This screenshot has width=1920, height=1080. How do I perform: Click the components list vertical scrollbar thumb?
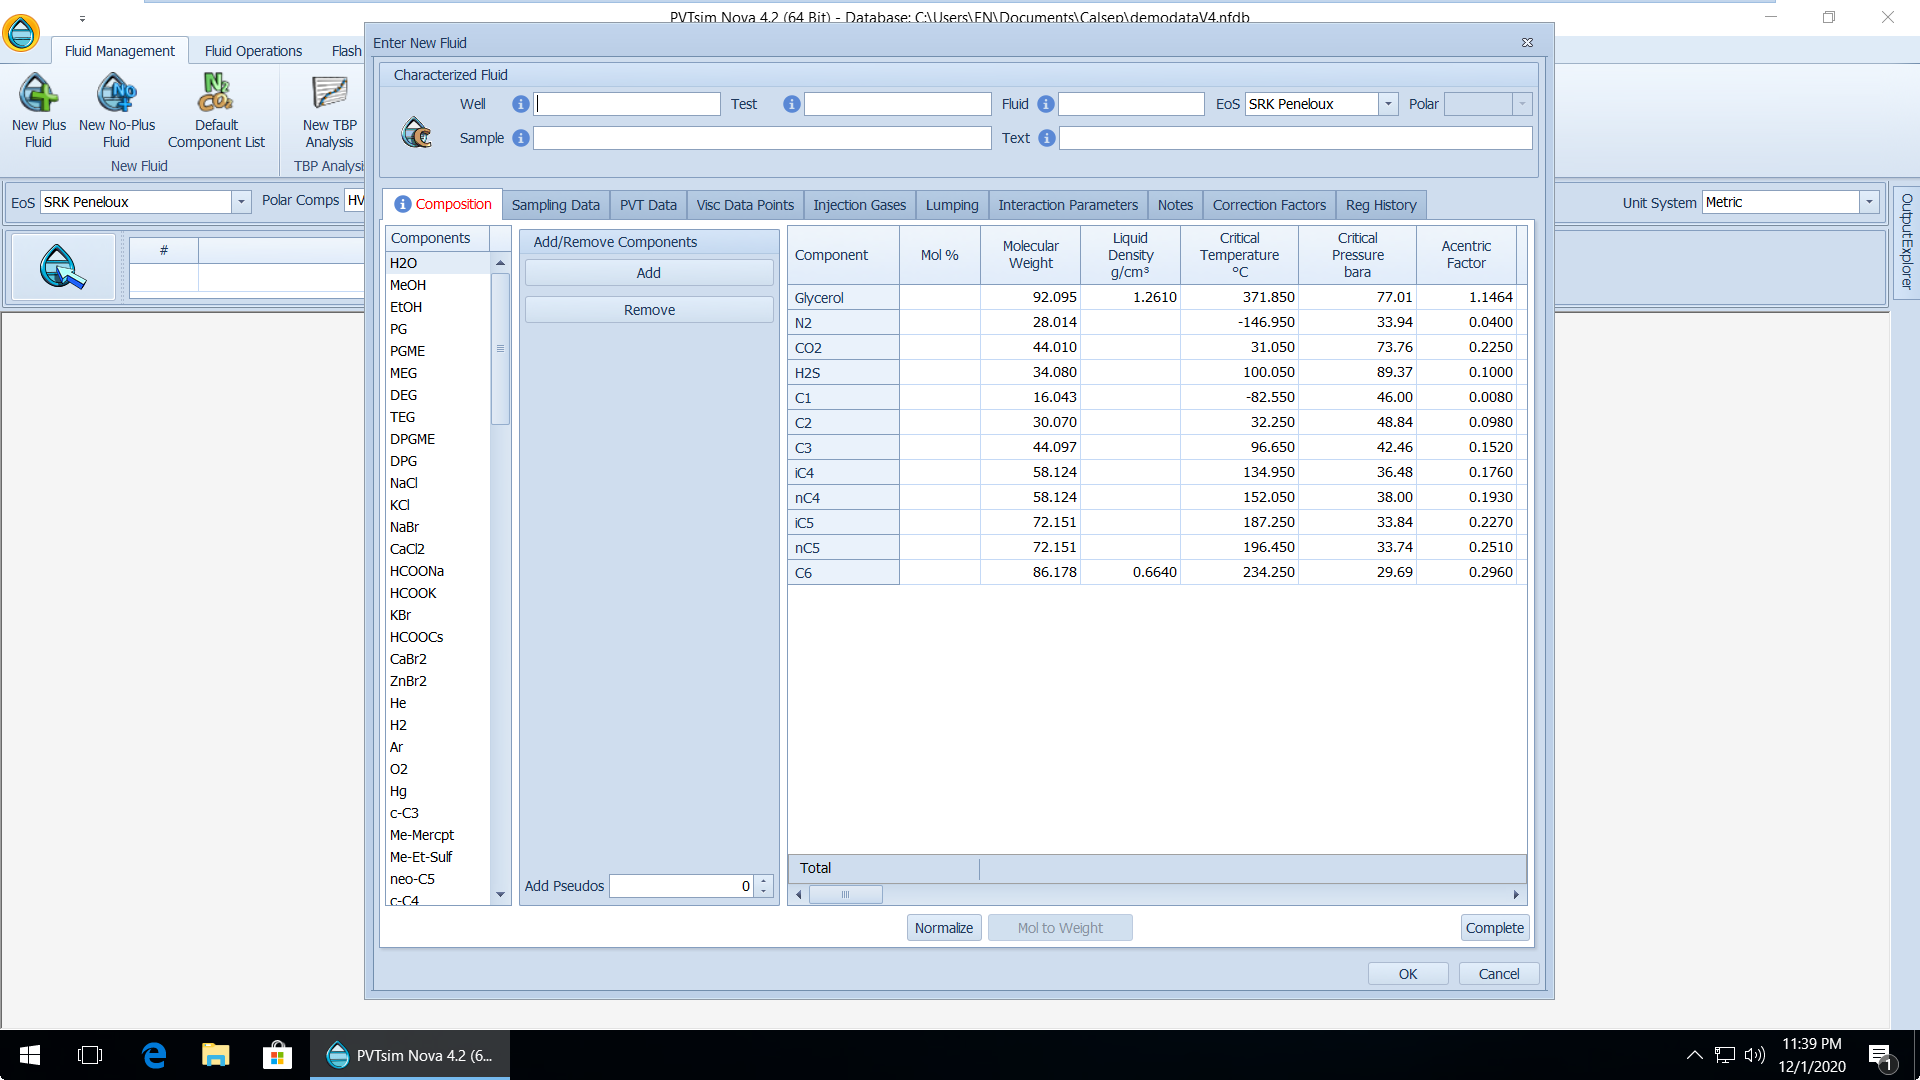[500, 349]
